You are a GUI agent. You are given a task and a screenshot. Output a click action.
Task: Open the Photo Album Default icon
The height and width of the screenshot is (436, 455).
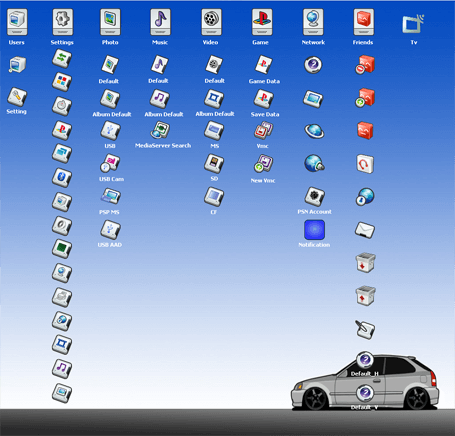[110, 99]
